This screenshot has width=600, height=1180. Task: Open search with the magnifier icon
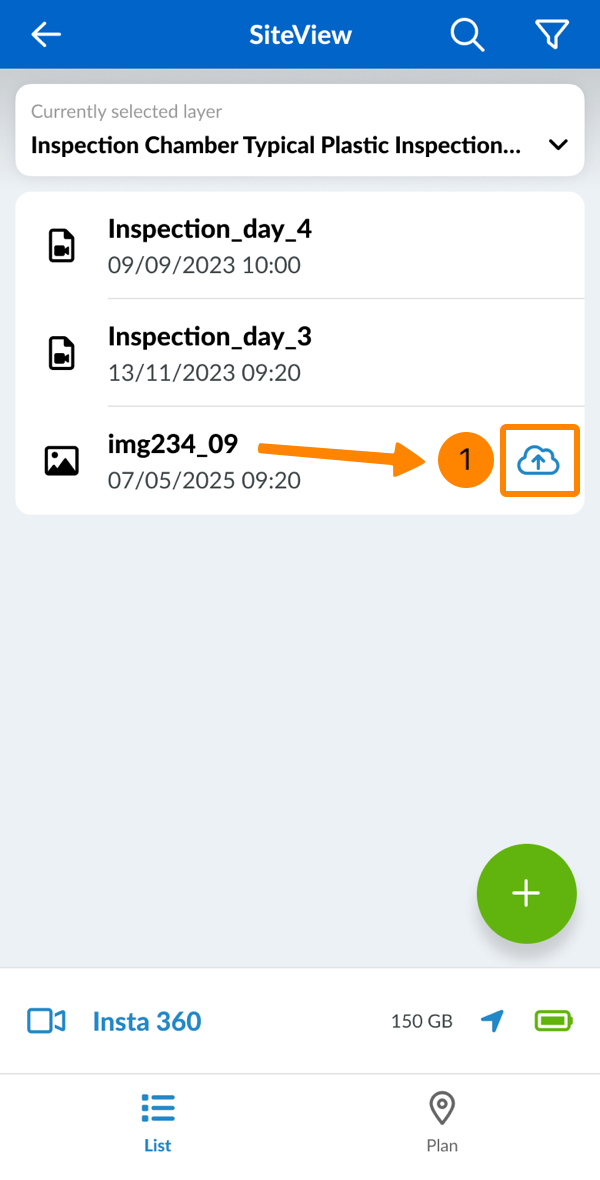click(466, 35)
